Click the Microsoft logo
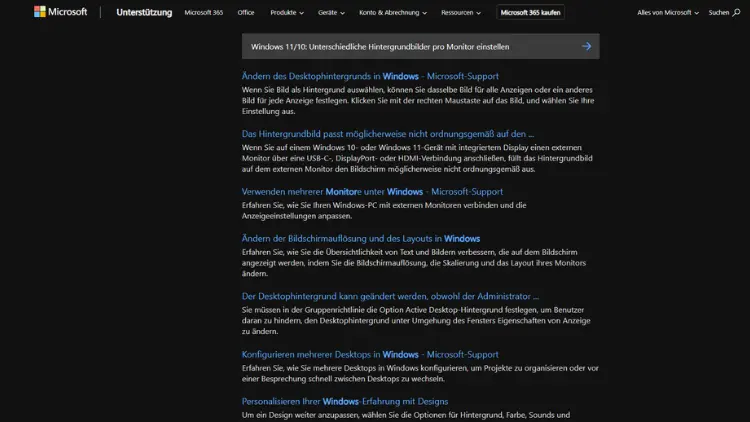The height and width of the screenshot is (422, 750). (x=61, y=12)
